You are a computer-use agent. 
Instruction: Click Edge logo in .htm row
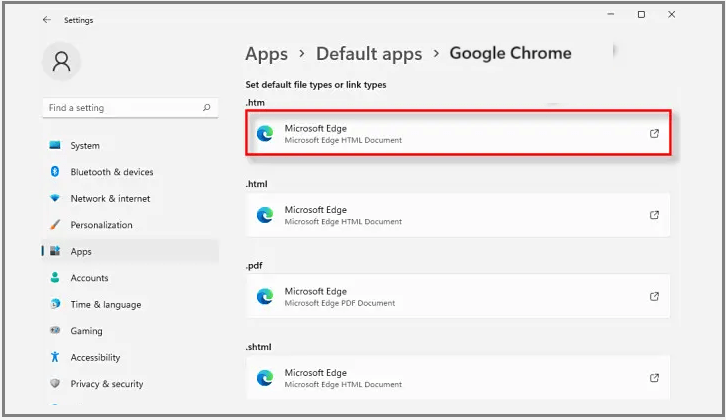[x=265, y=133]
